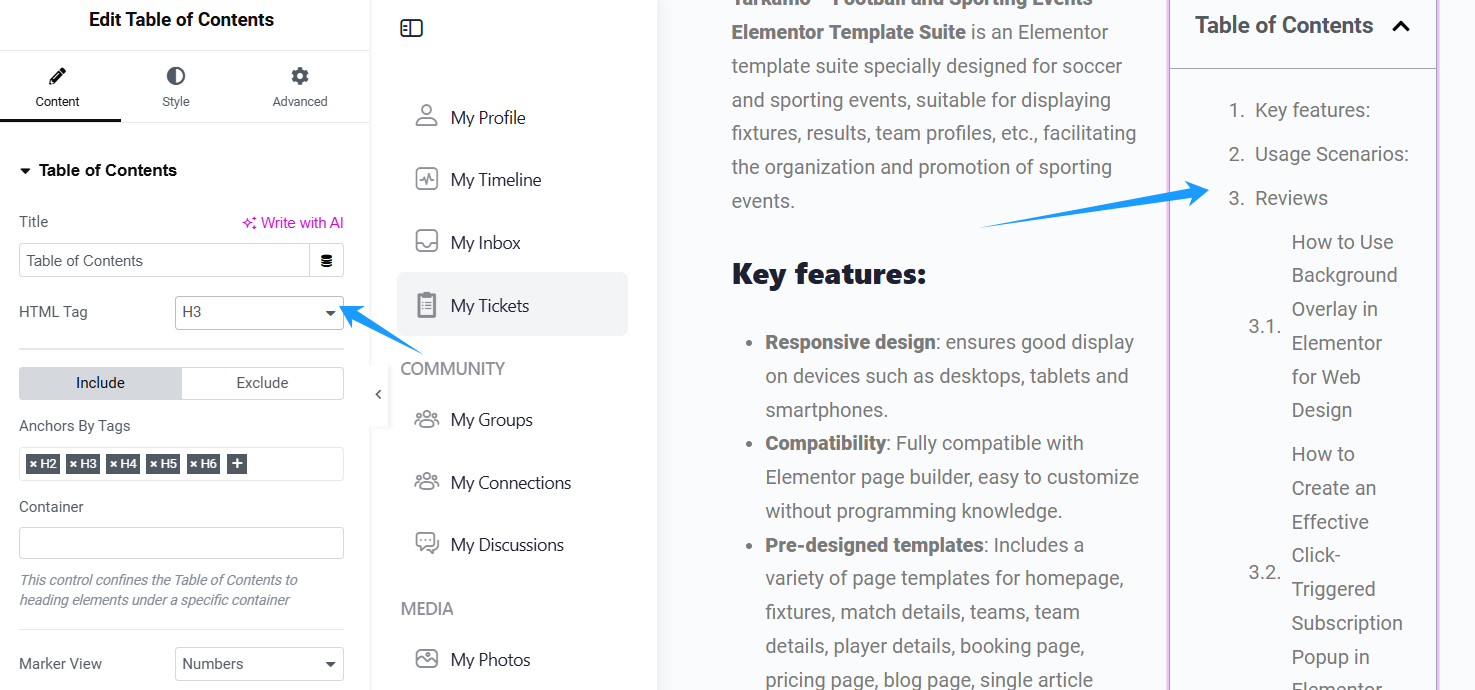Collapse the Table of Contents widget
This screenshot has width=1475, height=690.
coord(1400,25)
